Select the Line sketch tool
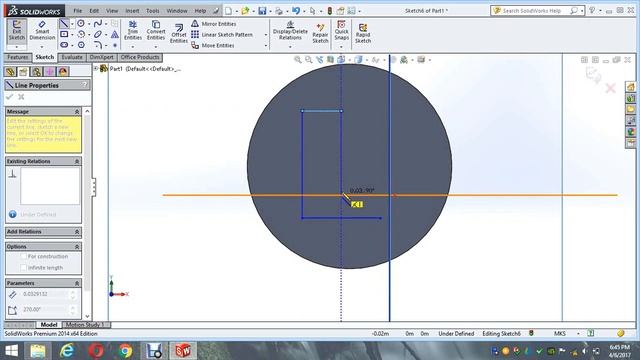This screenshot has height=360, width=640. (64, 24)
